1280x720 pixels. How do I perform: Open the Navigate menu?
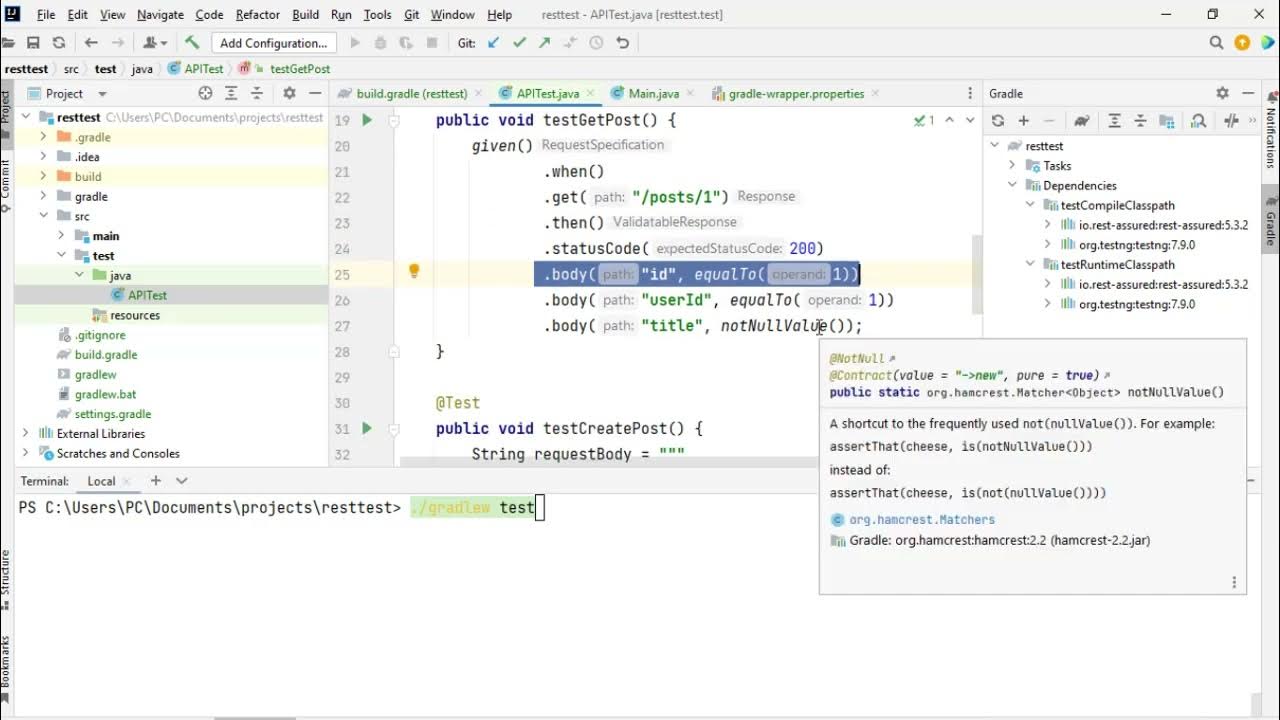click(x=160, y=15)
